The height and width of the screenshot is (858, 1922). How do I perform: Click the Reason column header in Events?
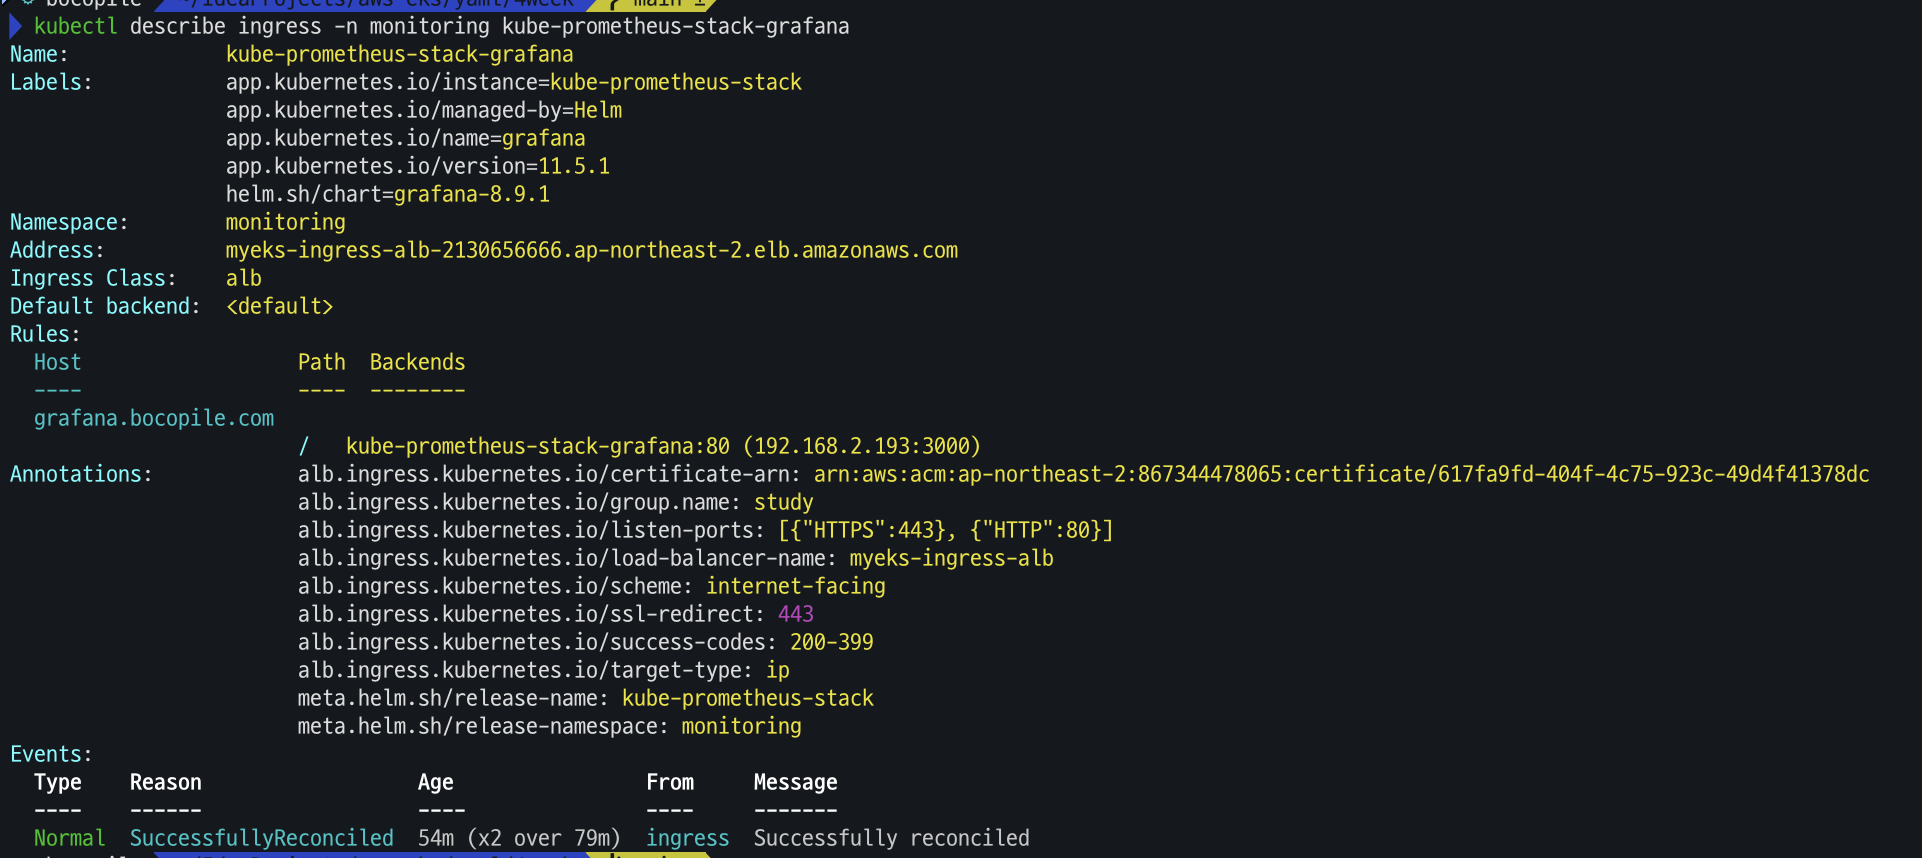point(166,782)
